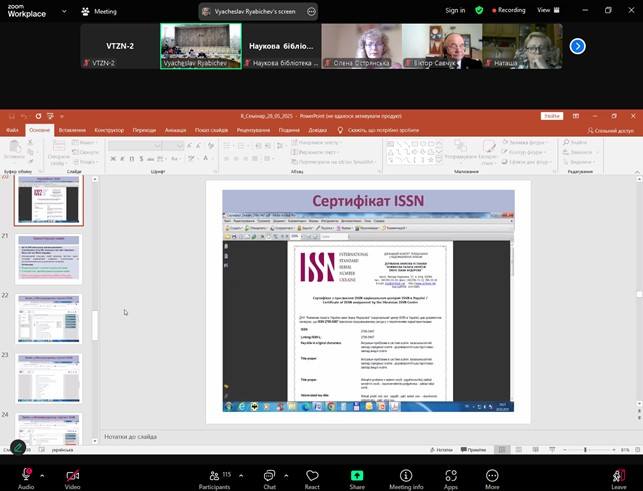This screenshot has width=643, height=491.
Task: Collapse the PowerPoint ribbon arrow
Action: [637, 171]
